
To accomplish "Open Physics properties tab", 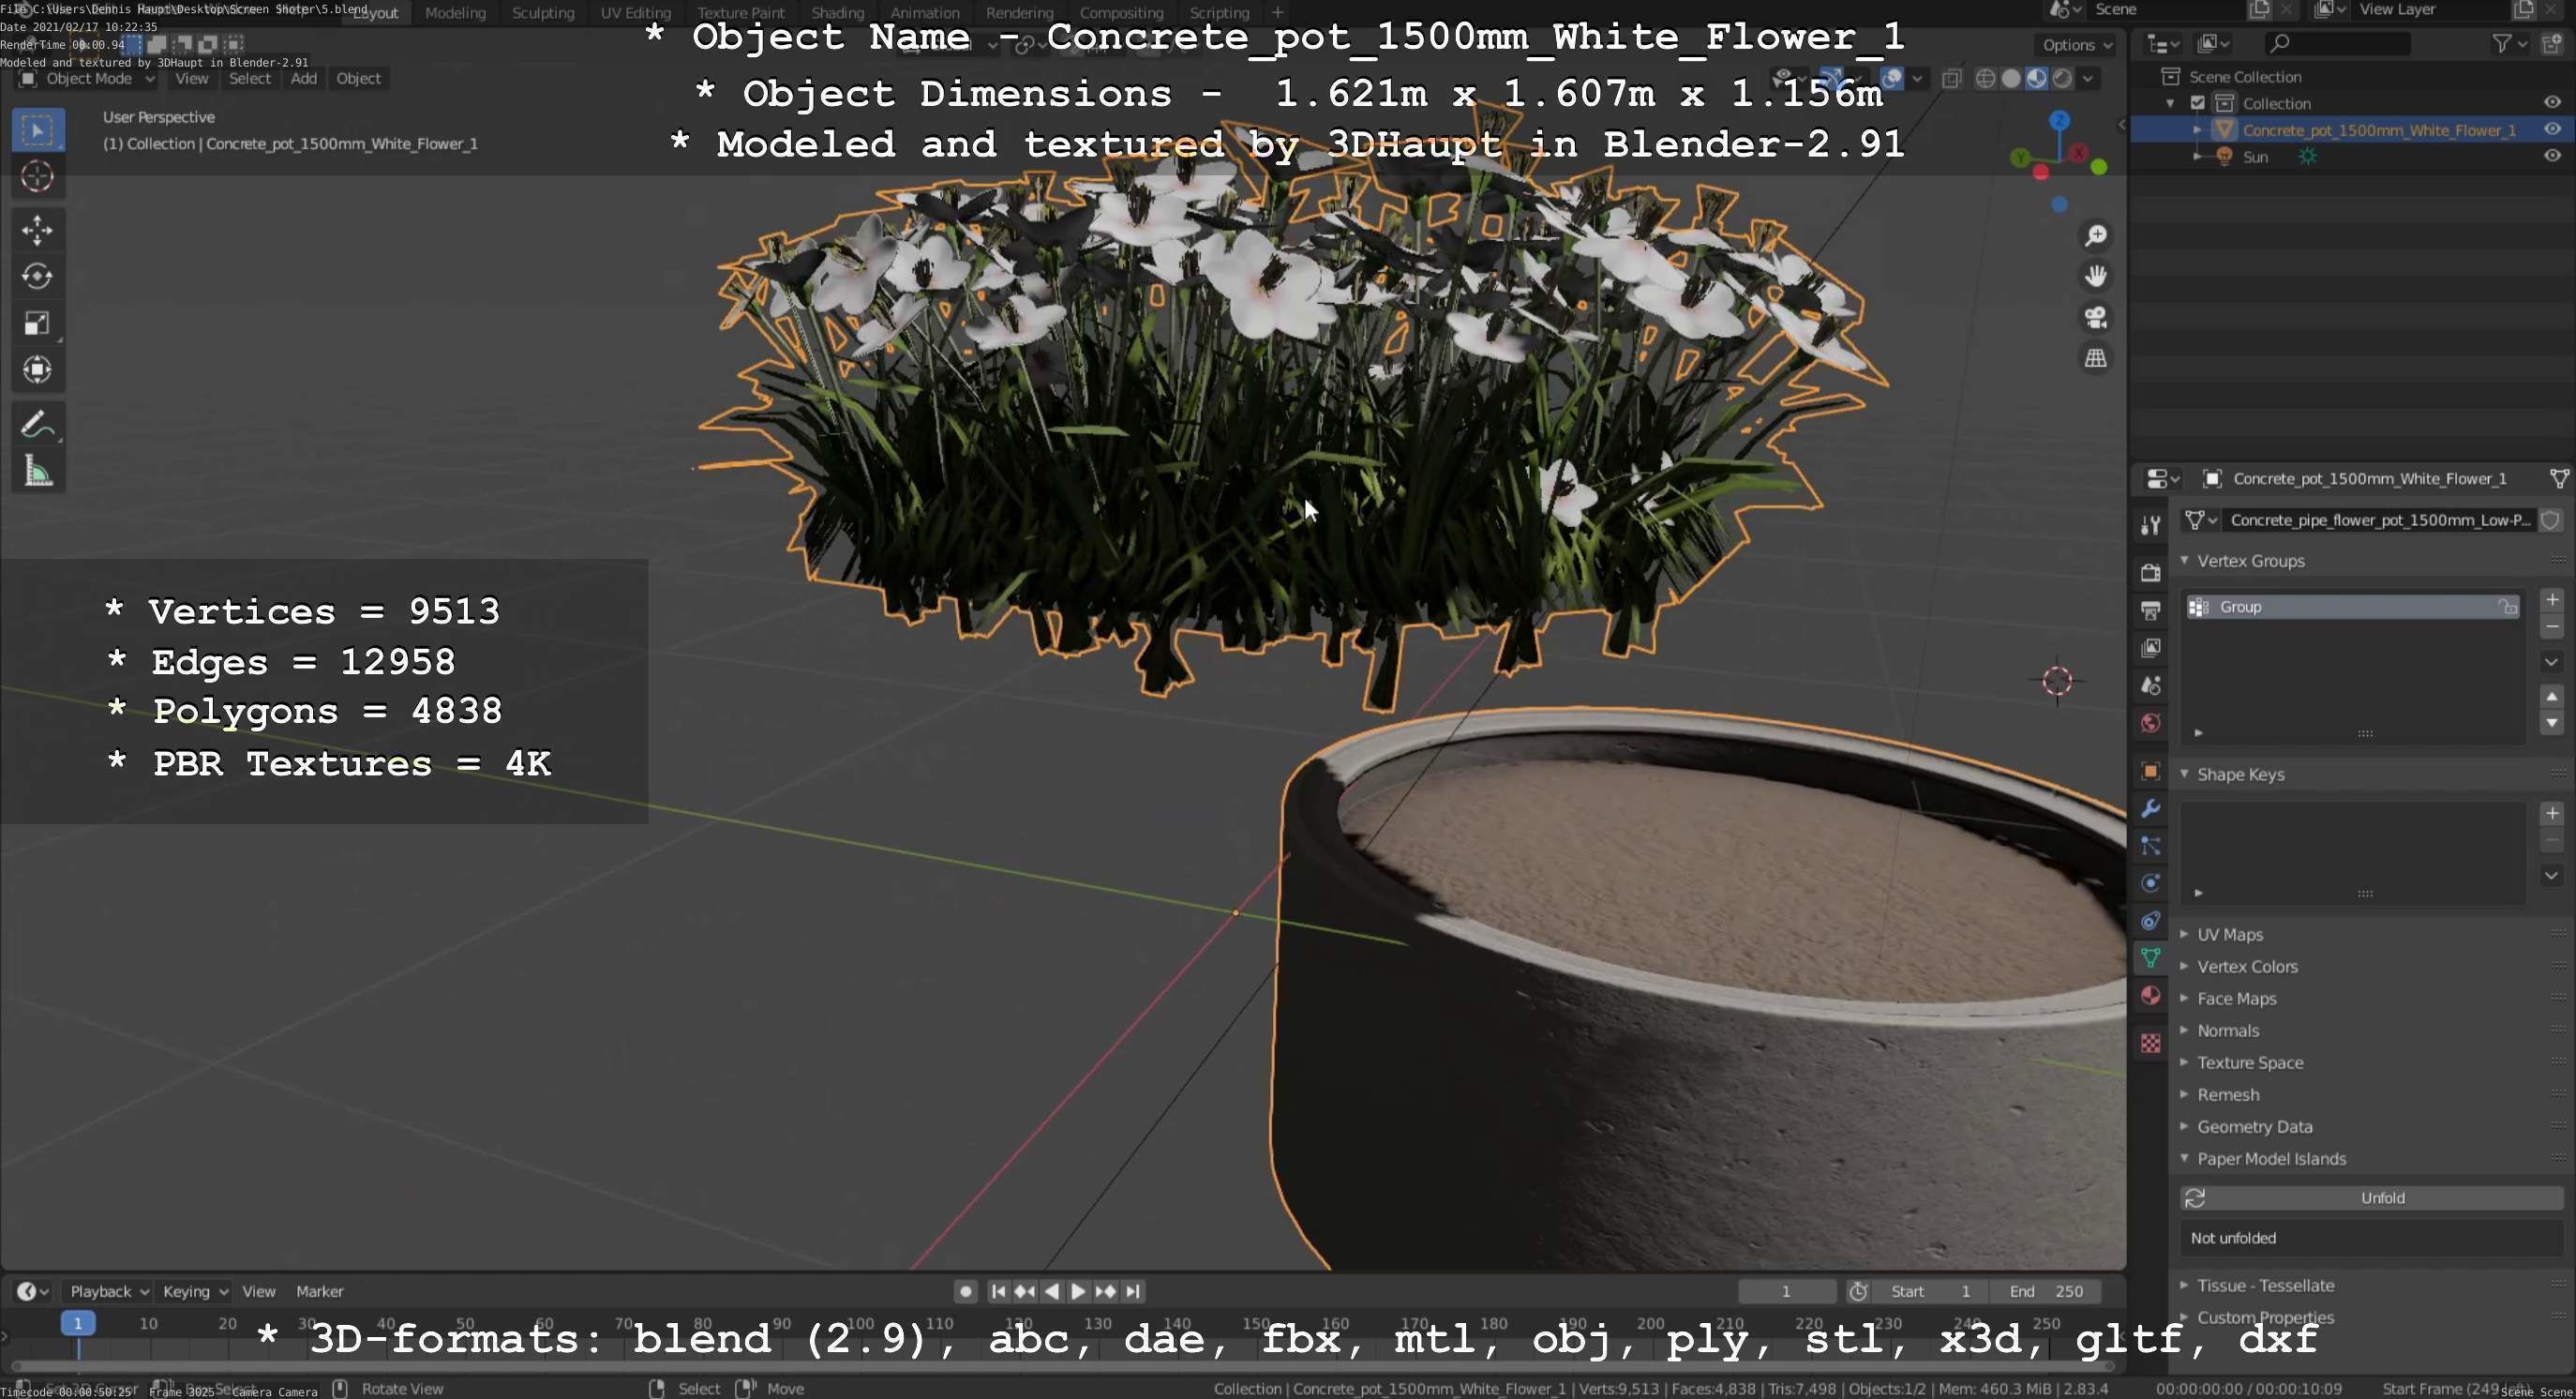I will (2151, 883).
